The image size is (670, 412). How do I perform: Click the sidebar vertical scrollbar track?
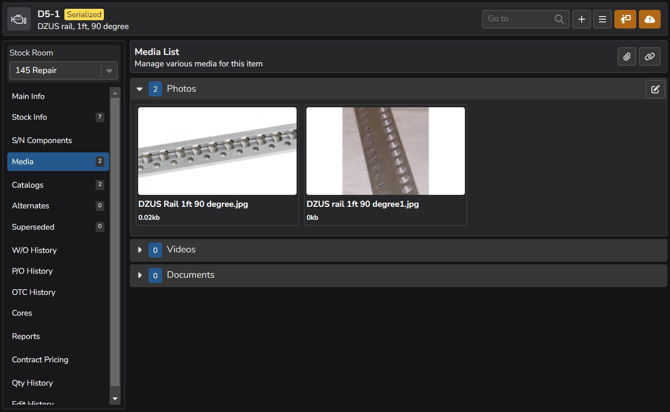[x=115, y=244]
